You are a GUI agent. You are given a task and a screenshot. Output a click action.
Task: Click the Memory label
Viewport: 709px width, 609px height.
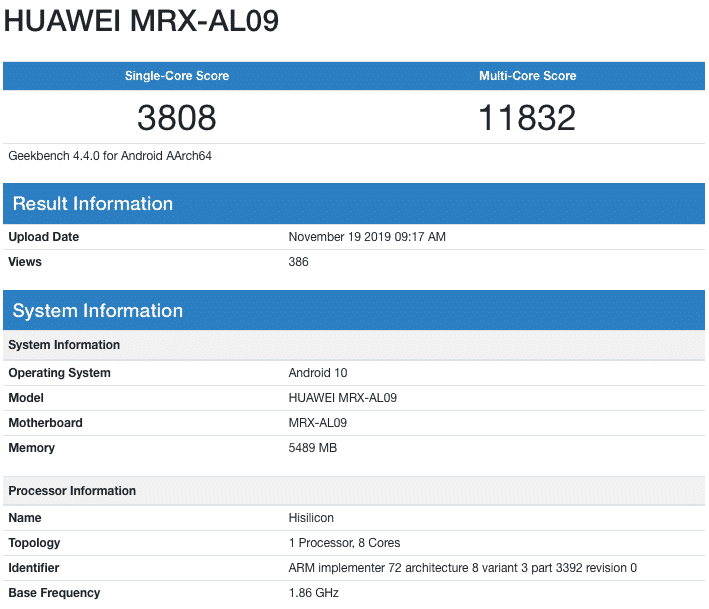pyautogui.click(x=32, y=448)
